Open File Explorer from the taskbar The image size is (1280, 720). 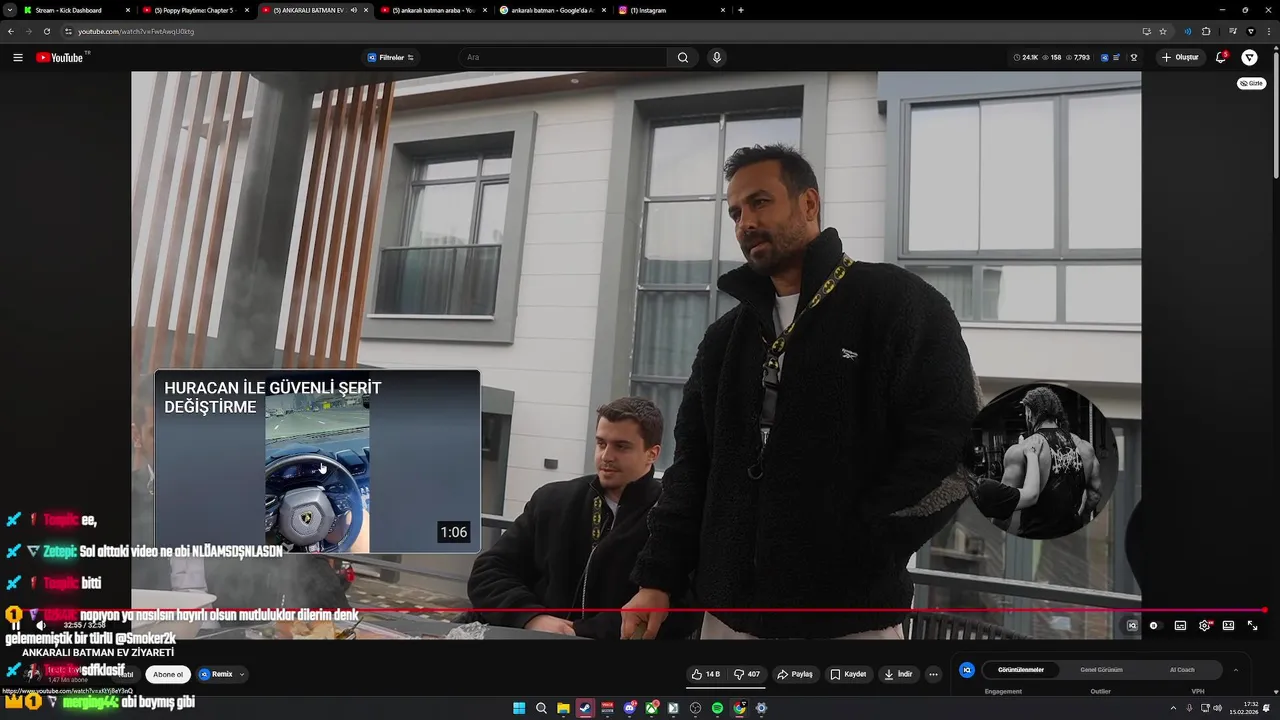[x=563, y=708]
